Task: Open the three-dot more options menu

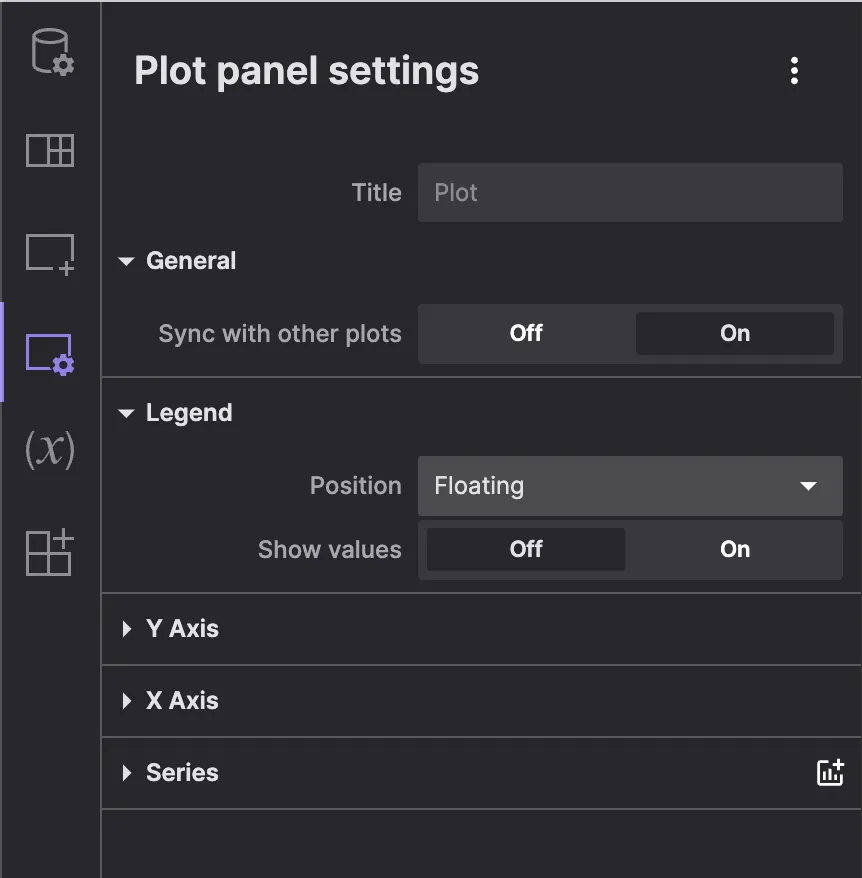Action: coord(794,71)
